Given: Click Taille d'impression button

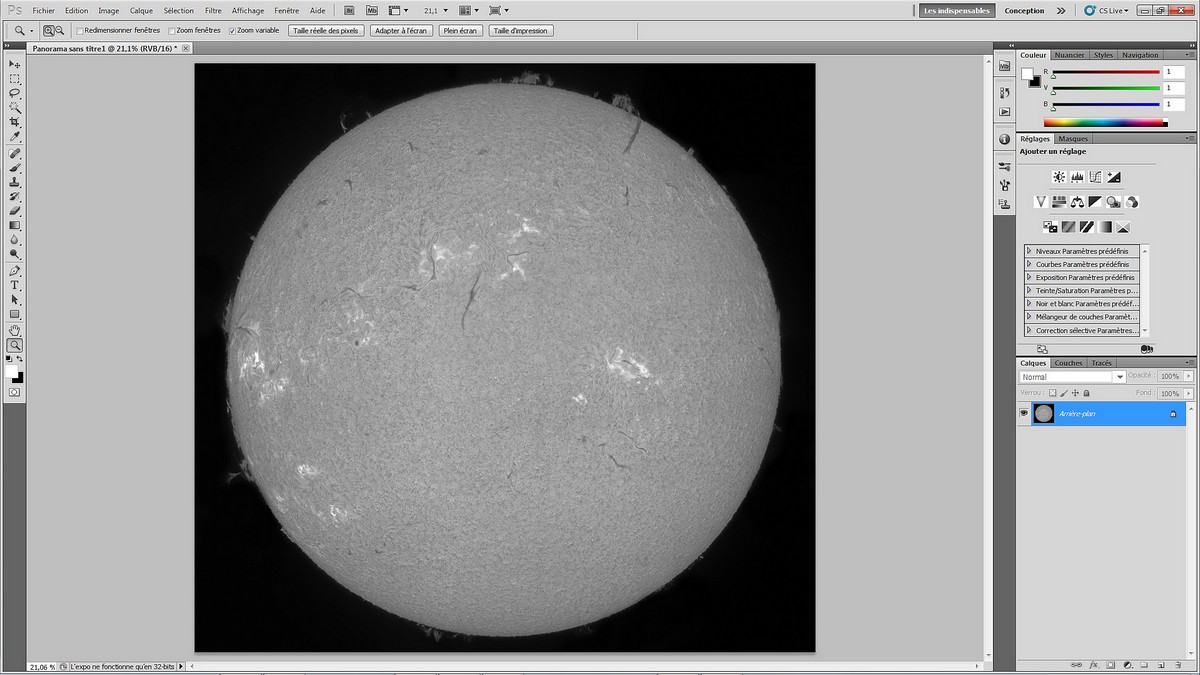Looking at the screenshot, I should pyautogui.click(x=521, y=31).
